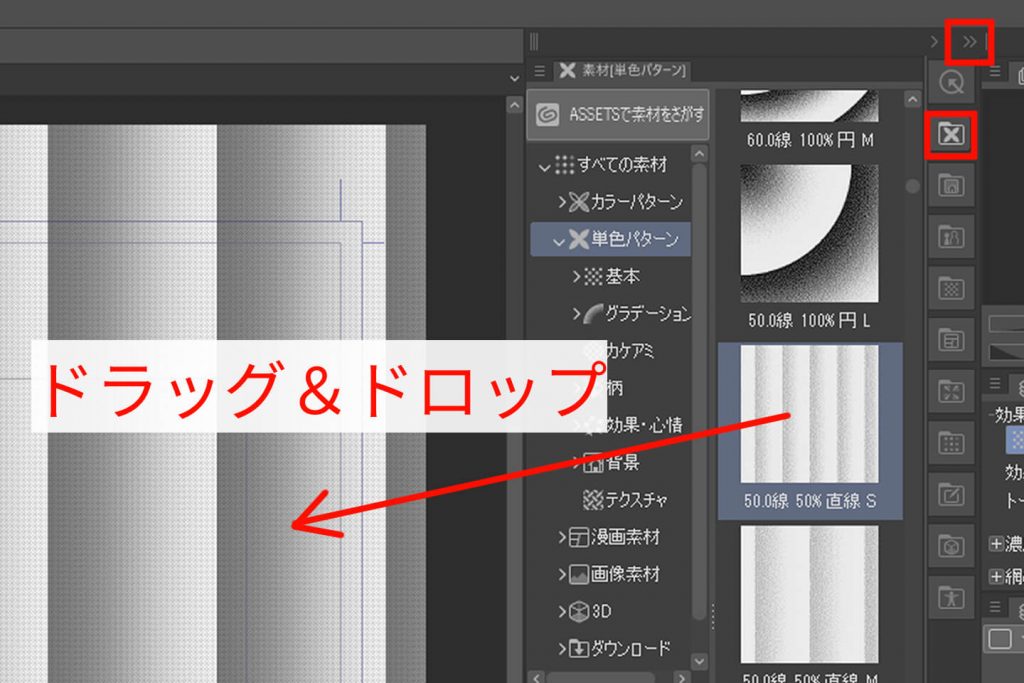
Task: Select 画像素材 folder label
Action: pyautogui.click(x=625, y=574)
